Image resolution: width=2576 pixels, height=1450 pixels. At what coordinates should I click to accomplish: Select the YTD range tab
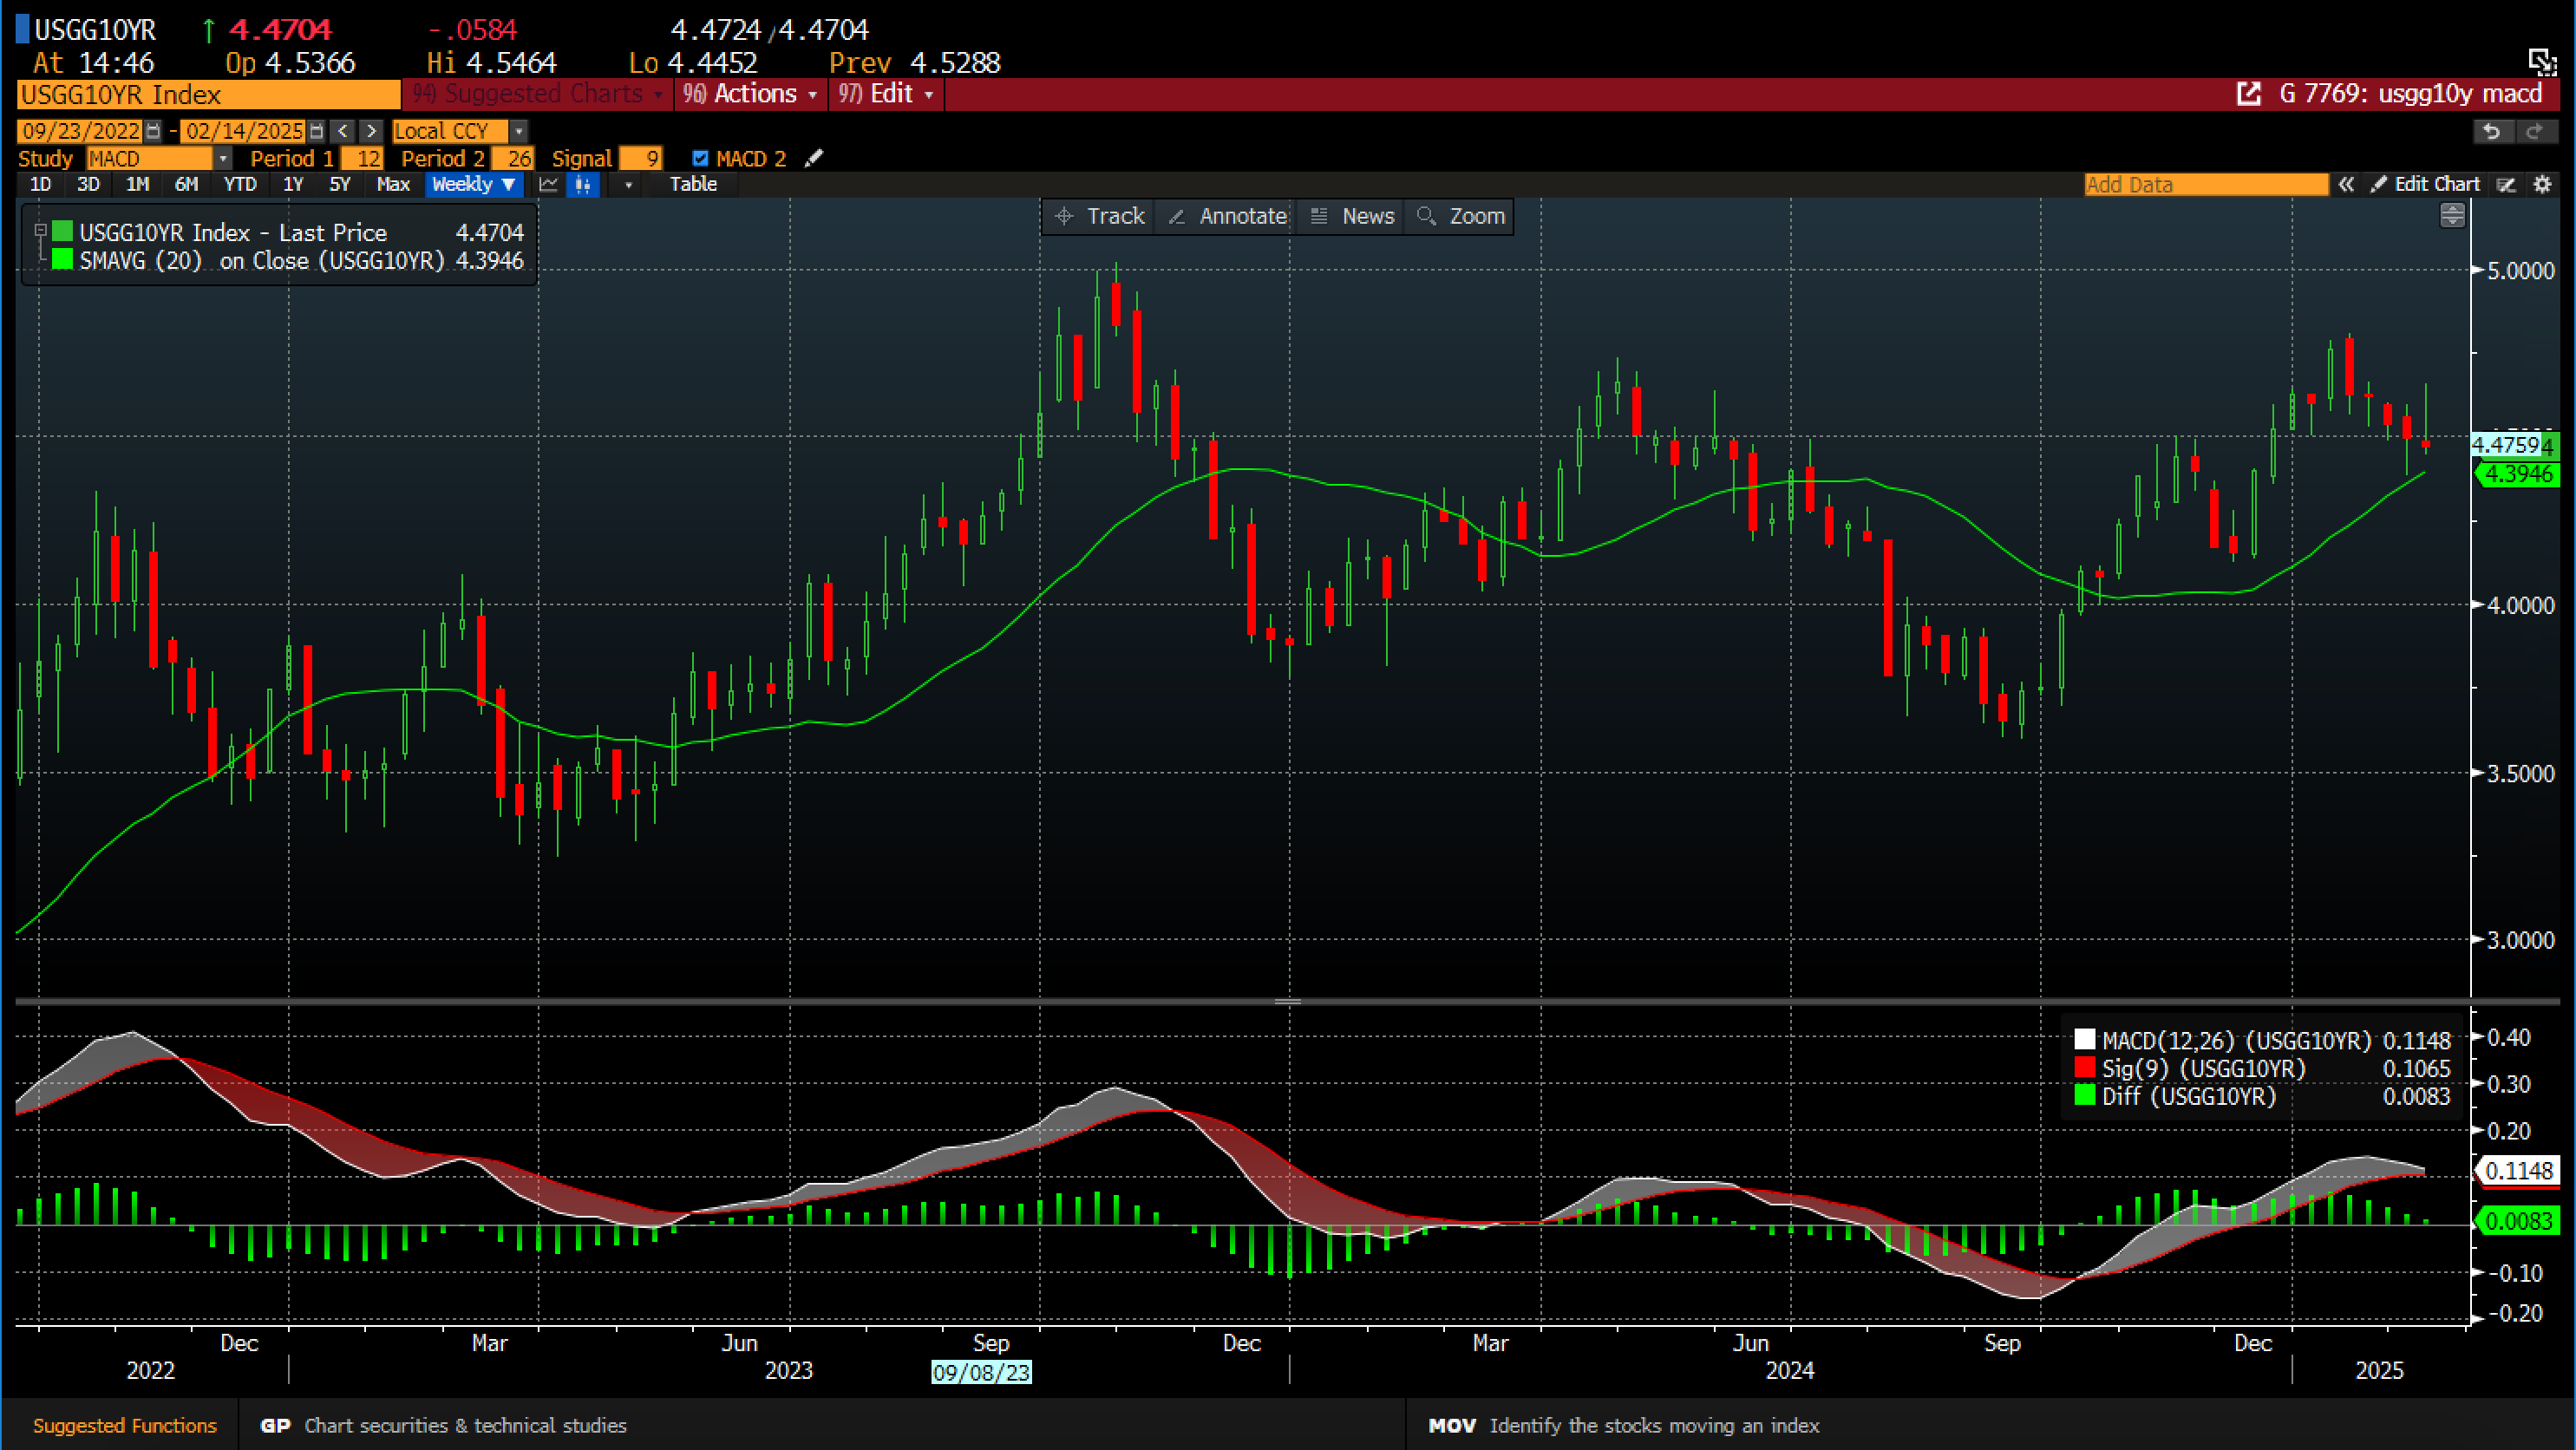240,184
